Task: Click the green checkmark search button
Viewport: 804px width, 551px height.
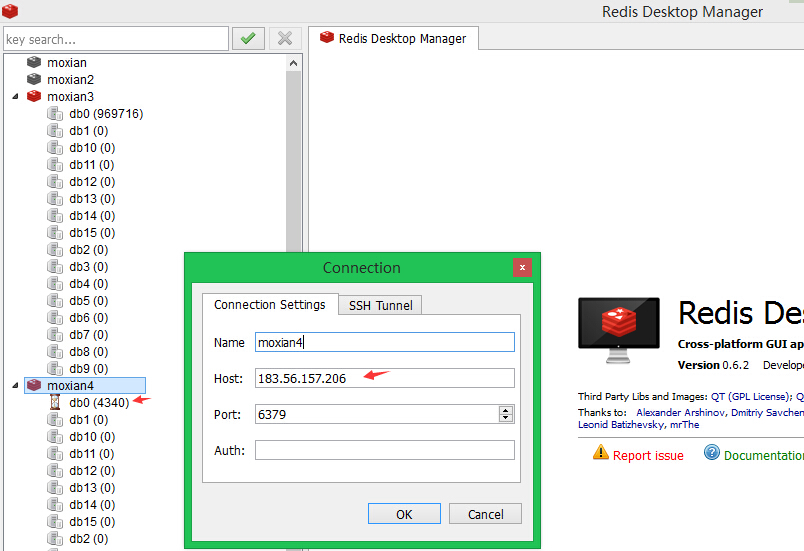Action: (x=248, y=38)
